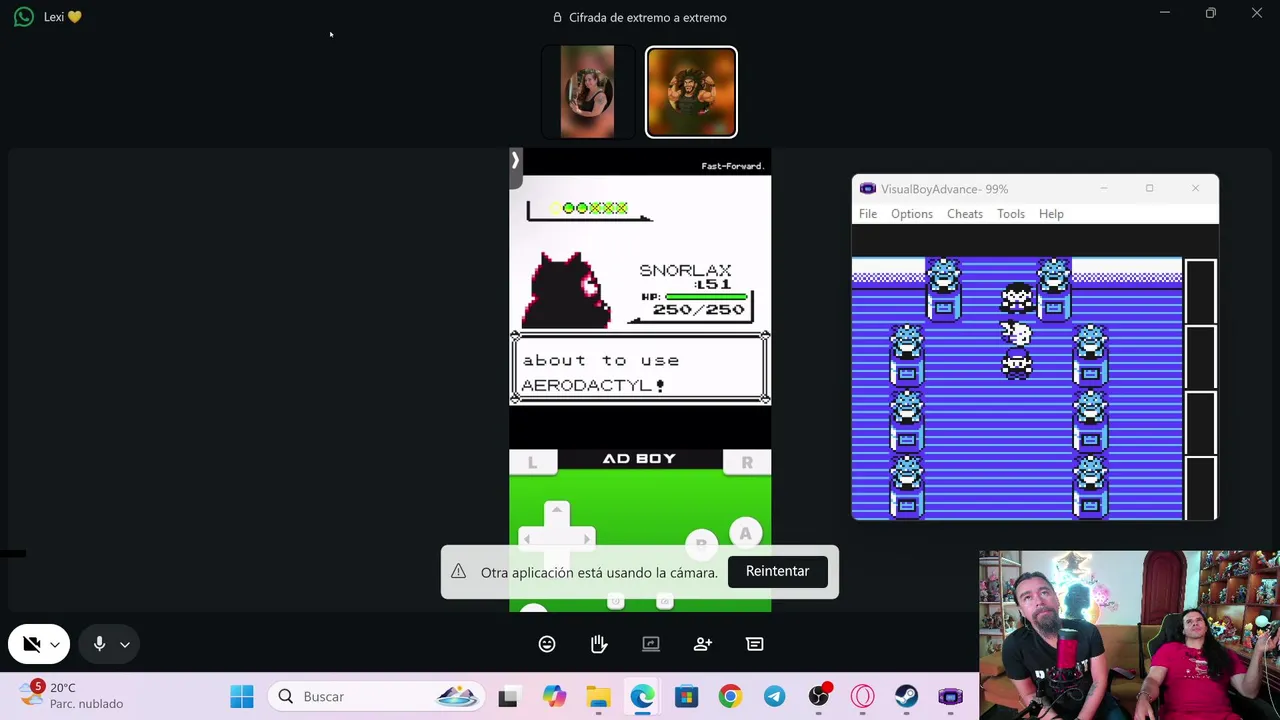Click the Buscar taskbar search field
Image resolution: width=1280 pixels, height=720 pixels.
pos(377,696)
